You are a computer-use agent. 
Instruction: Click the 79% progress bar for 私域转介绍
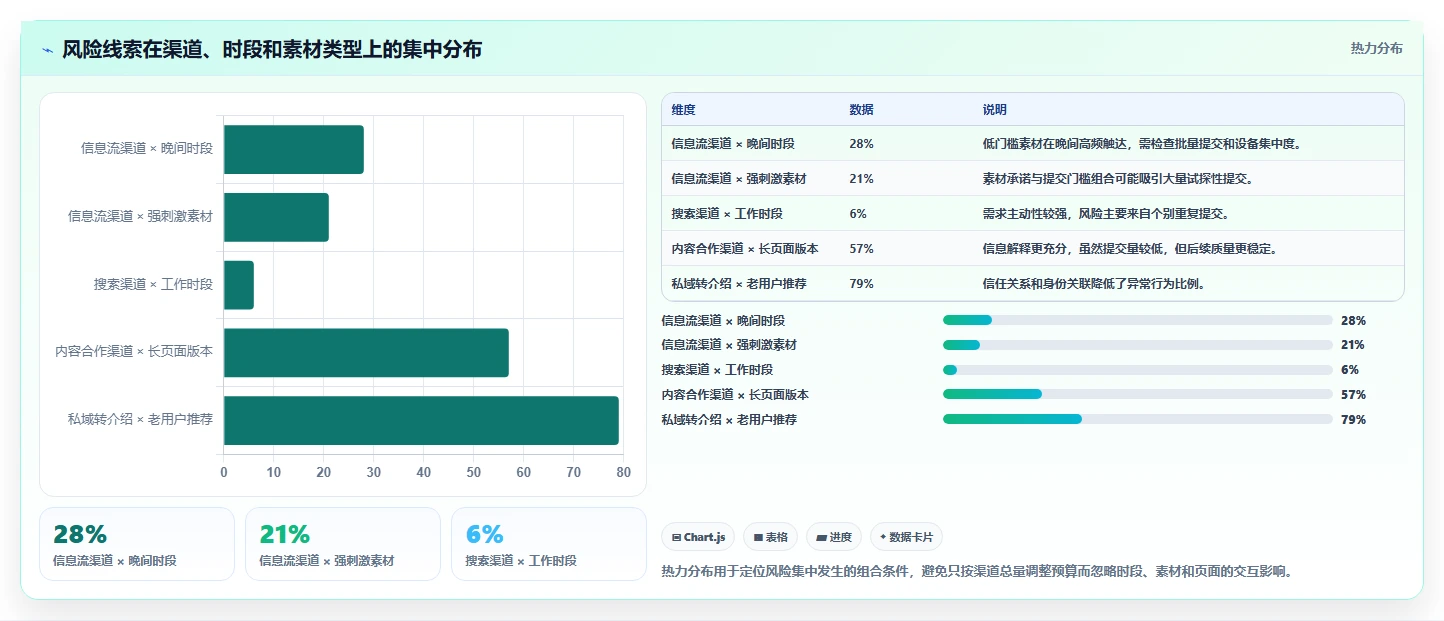tap(1138, 420)
